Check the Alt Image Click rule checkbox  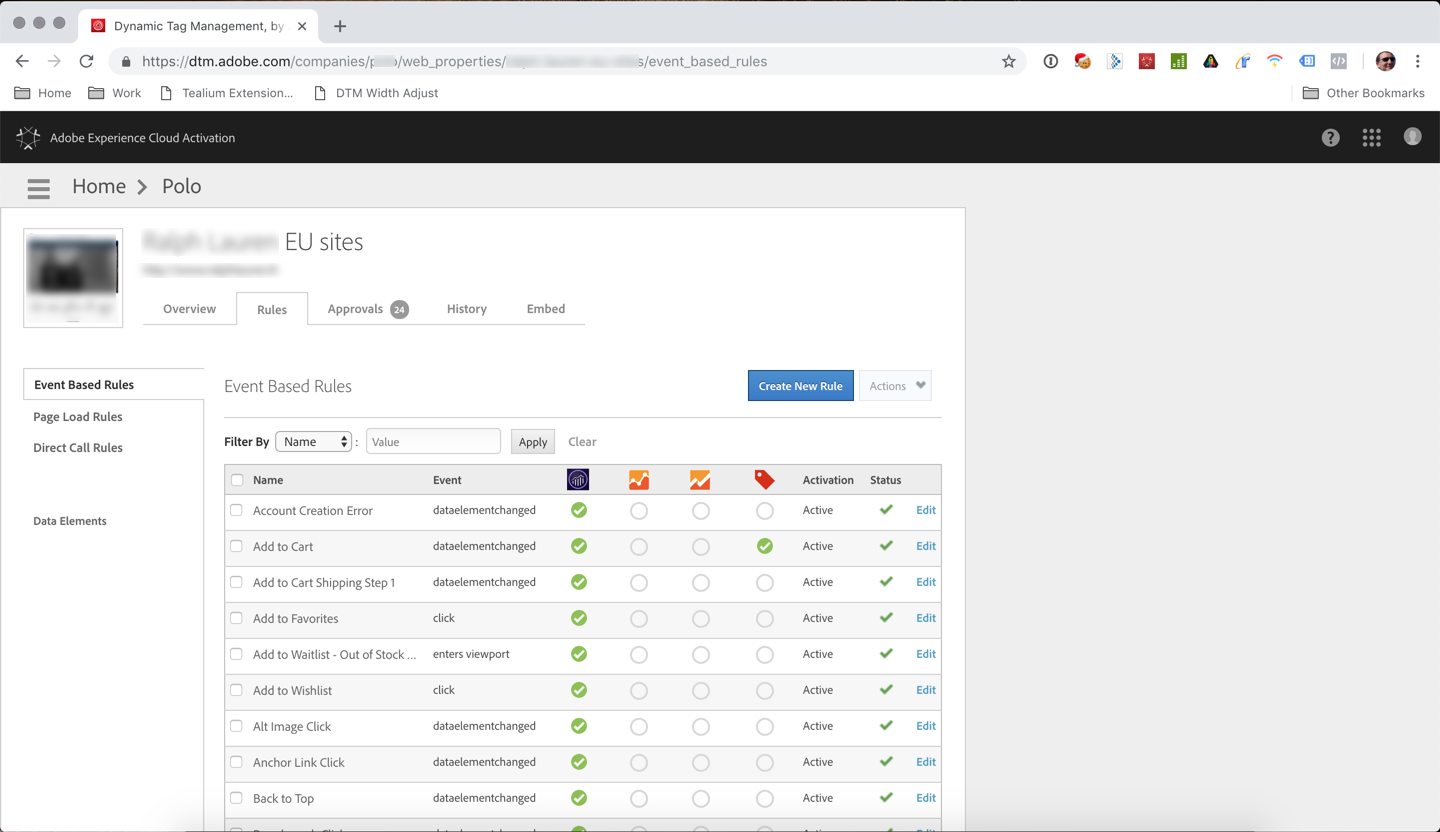pyautogui.click(x=236, y=726)
